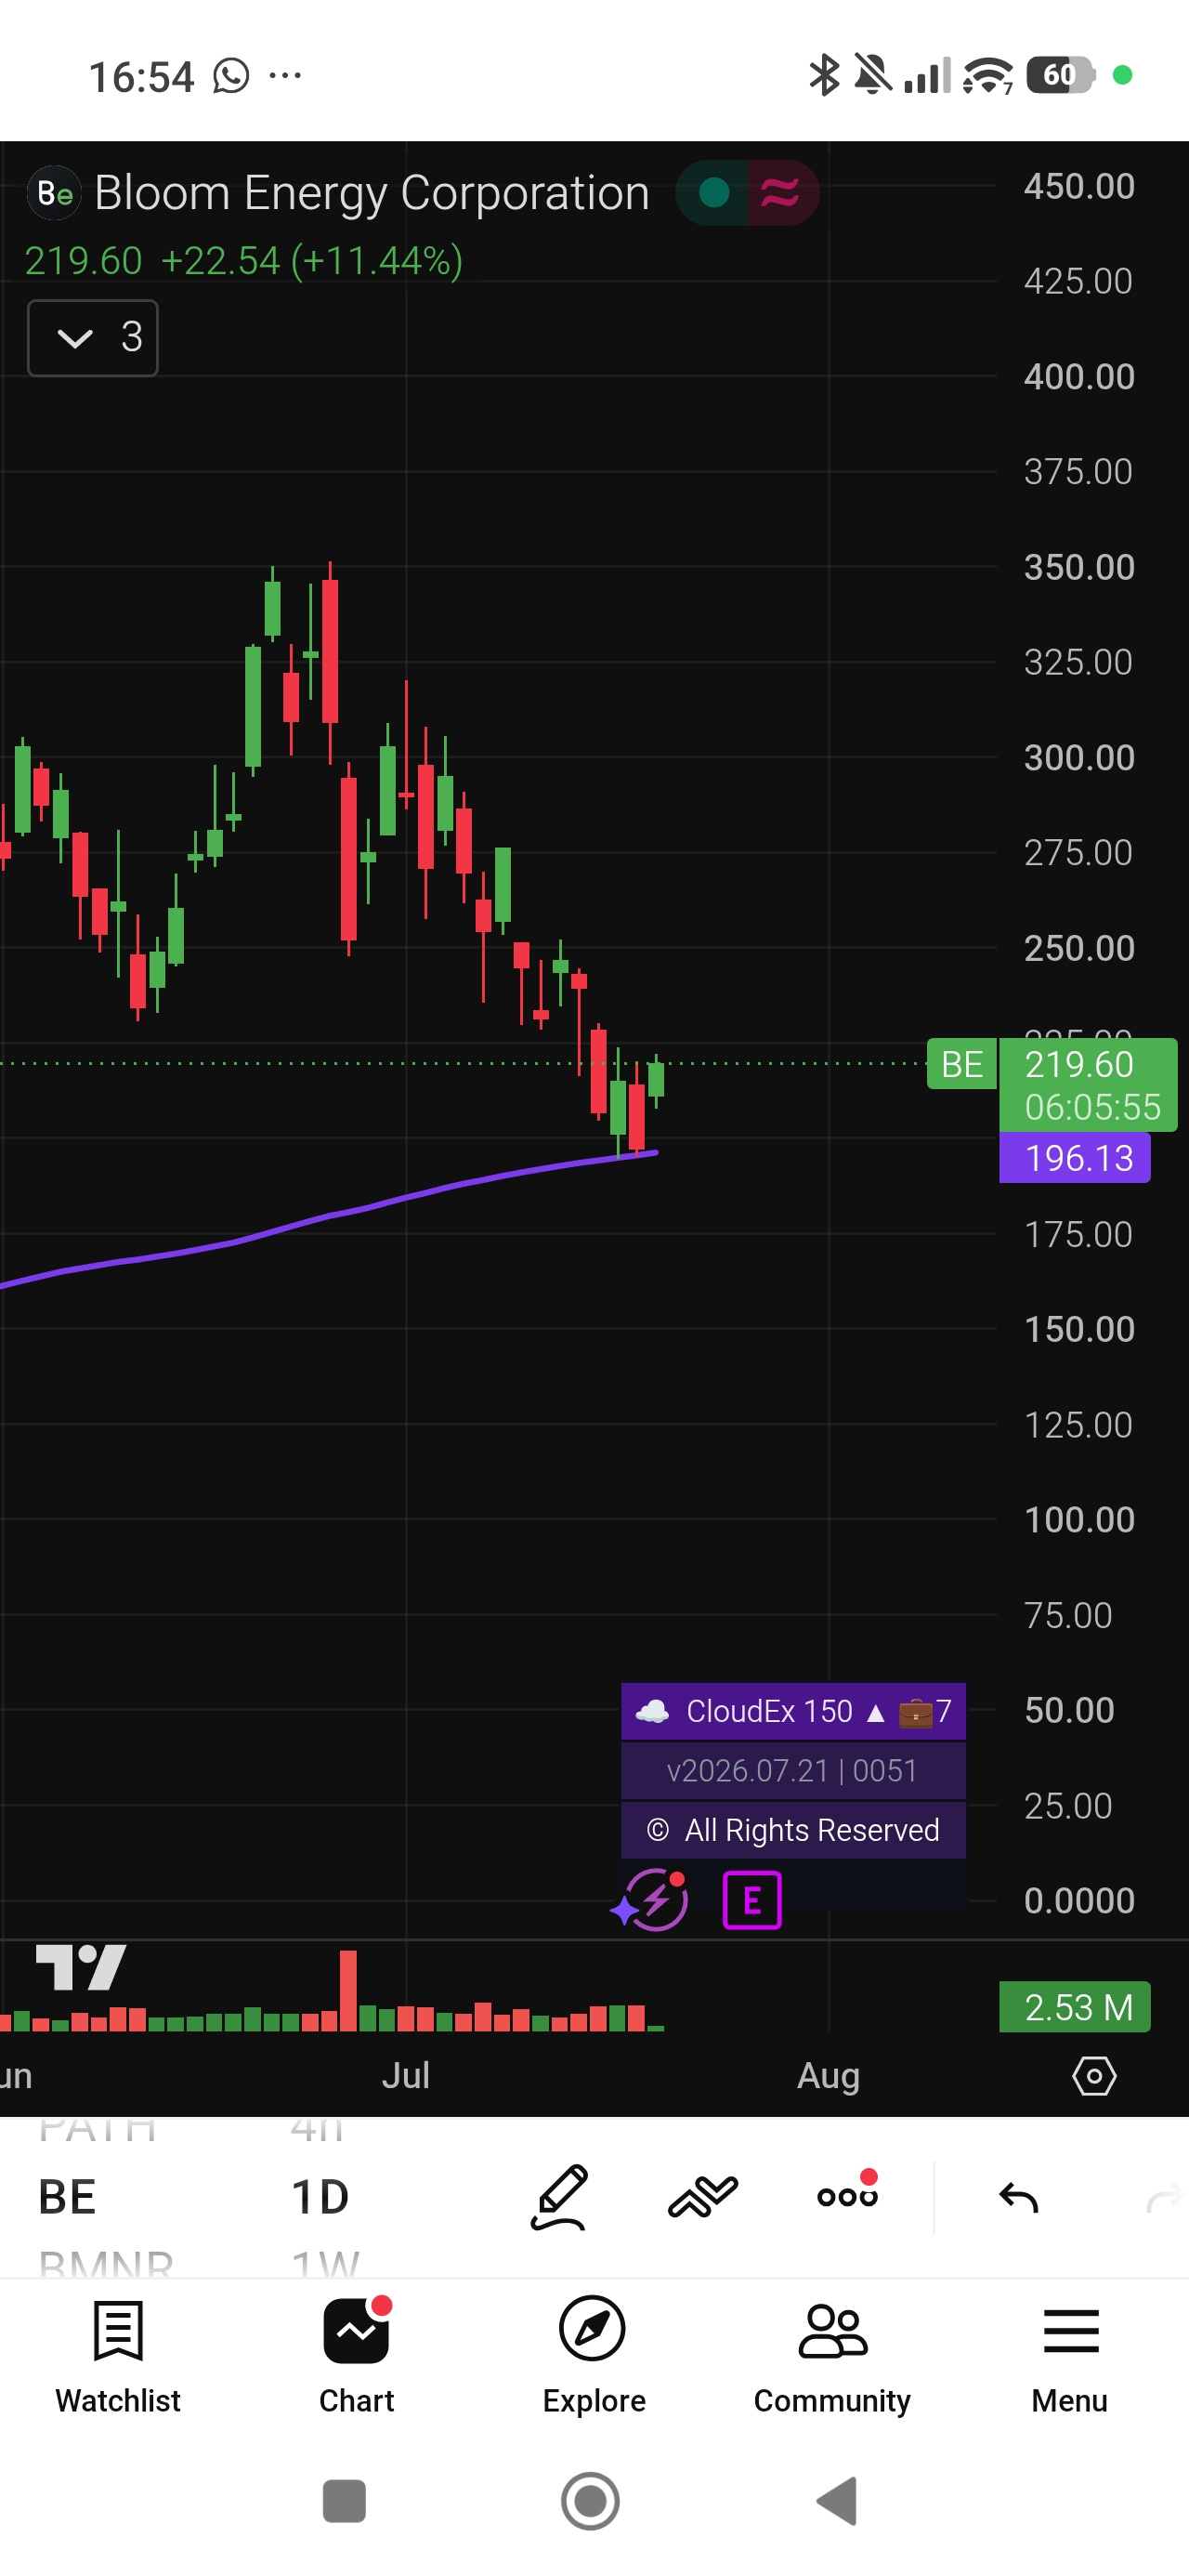1189x2576 pixels.
Task: Tap the earnings E marker
Action: pos(752,1899)
